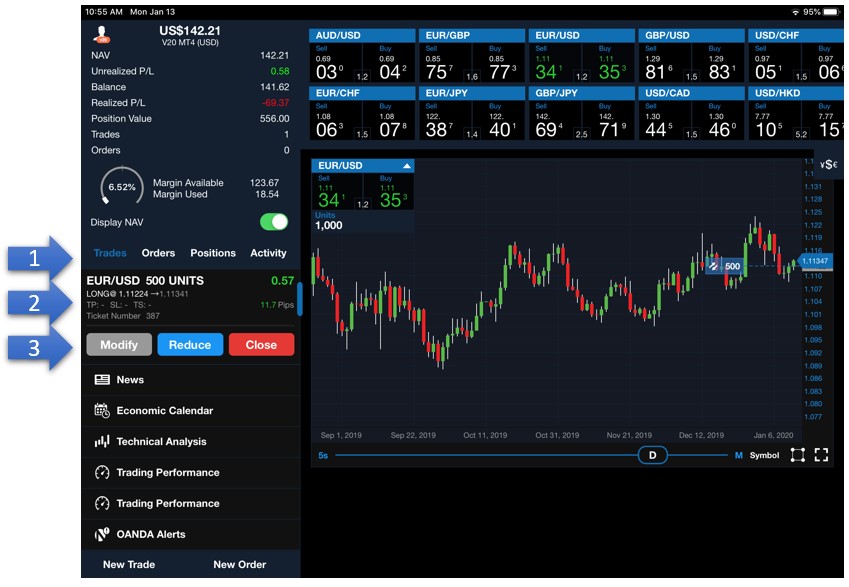Image resolution: width=849 pixels, height=587 pixels.
Task: Tap the 6.52% margin gauge
Action: click(122, 187)
